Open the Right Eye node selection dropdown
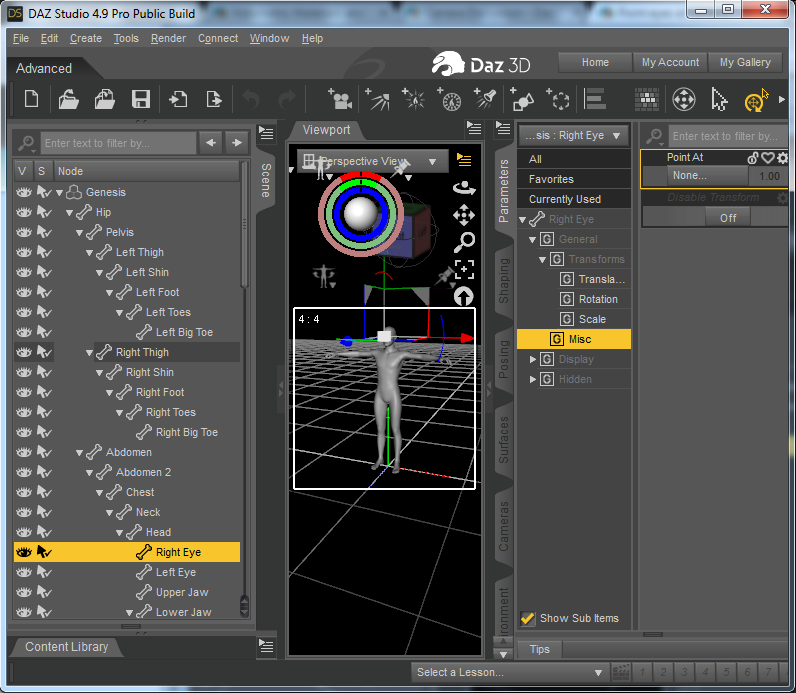The image size is (796, 693). click(x=573, y=136)
